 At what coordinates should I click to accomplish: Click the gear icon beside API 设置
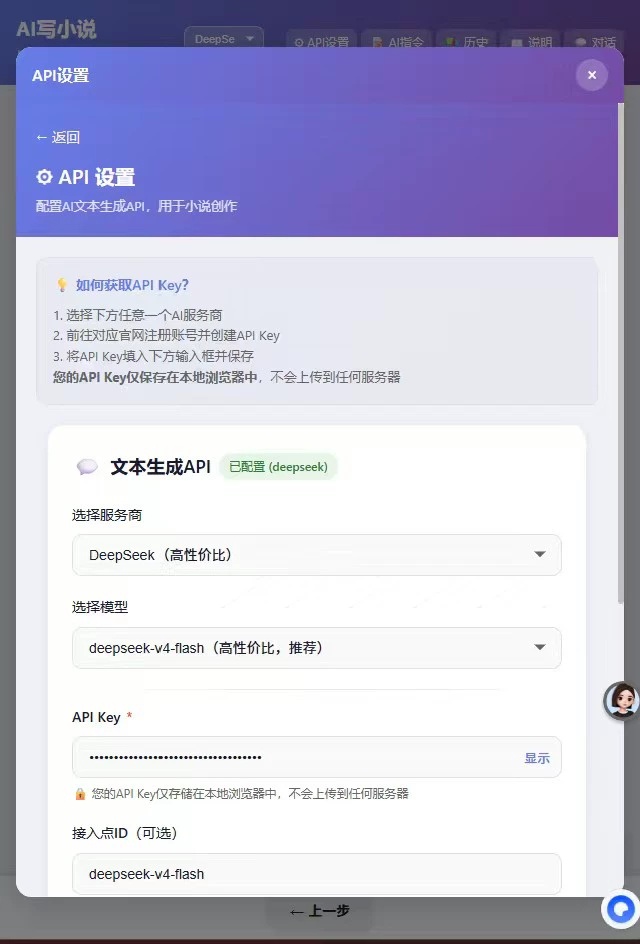44,177
